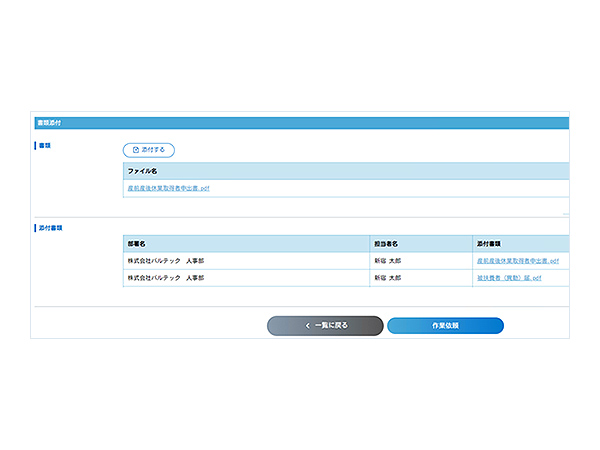Select second row 株式会社パルテック 人事部 cell
The image size is (600, 450).
click(165, 277)
